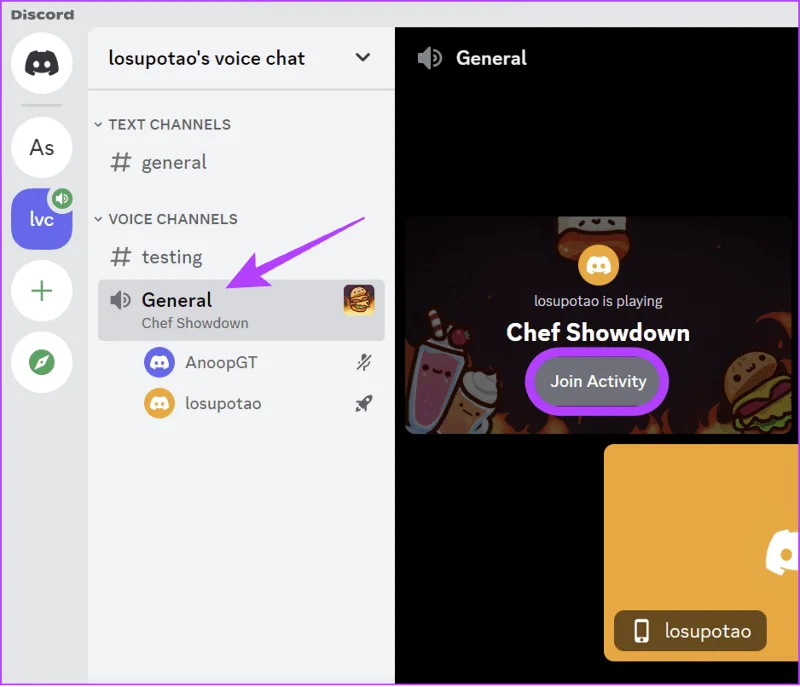
Task: Click the Add a Server plus icon
Action: click(41, 291)
